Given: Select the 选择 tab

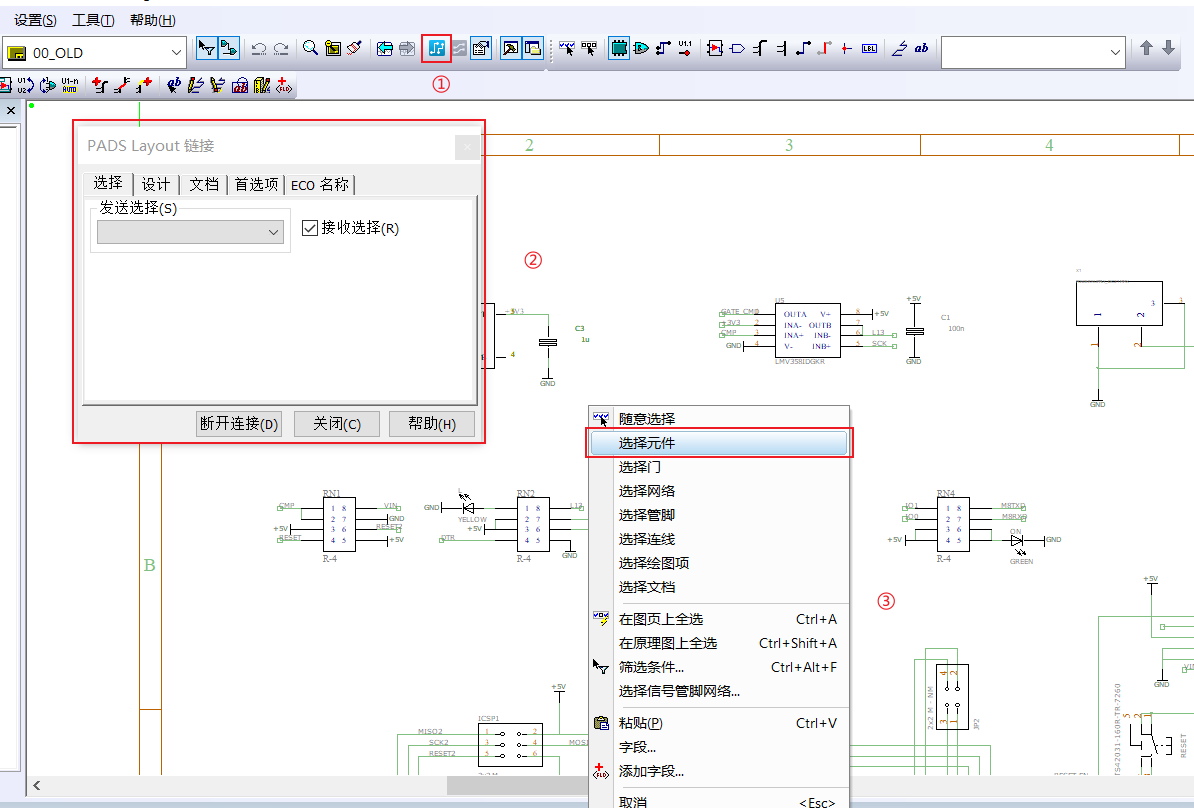Looking at the screenshot, I should [x=107, y=183].
